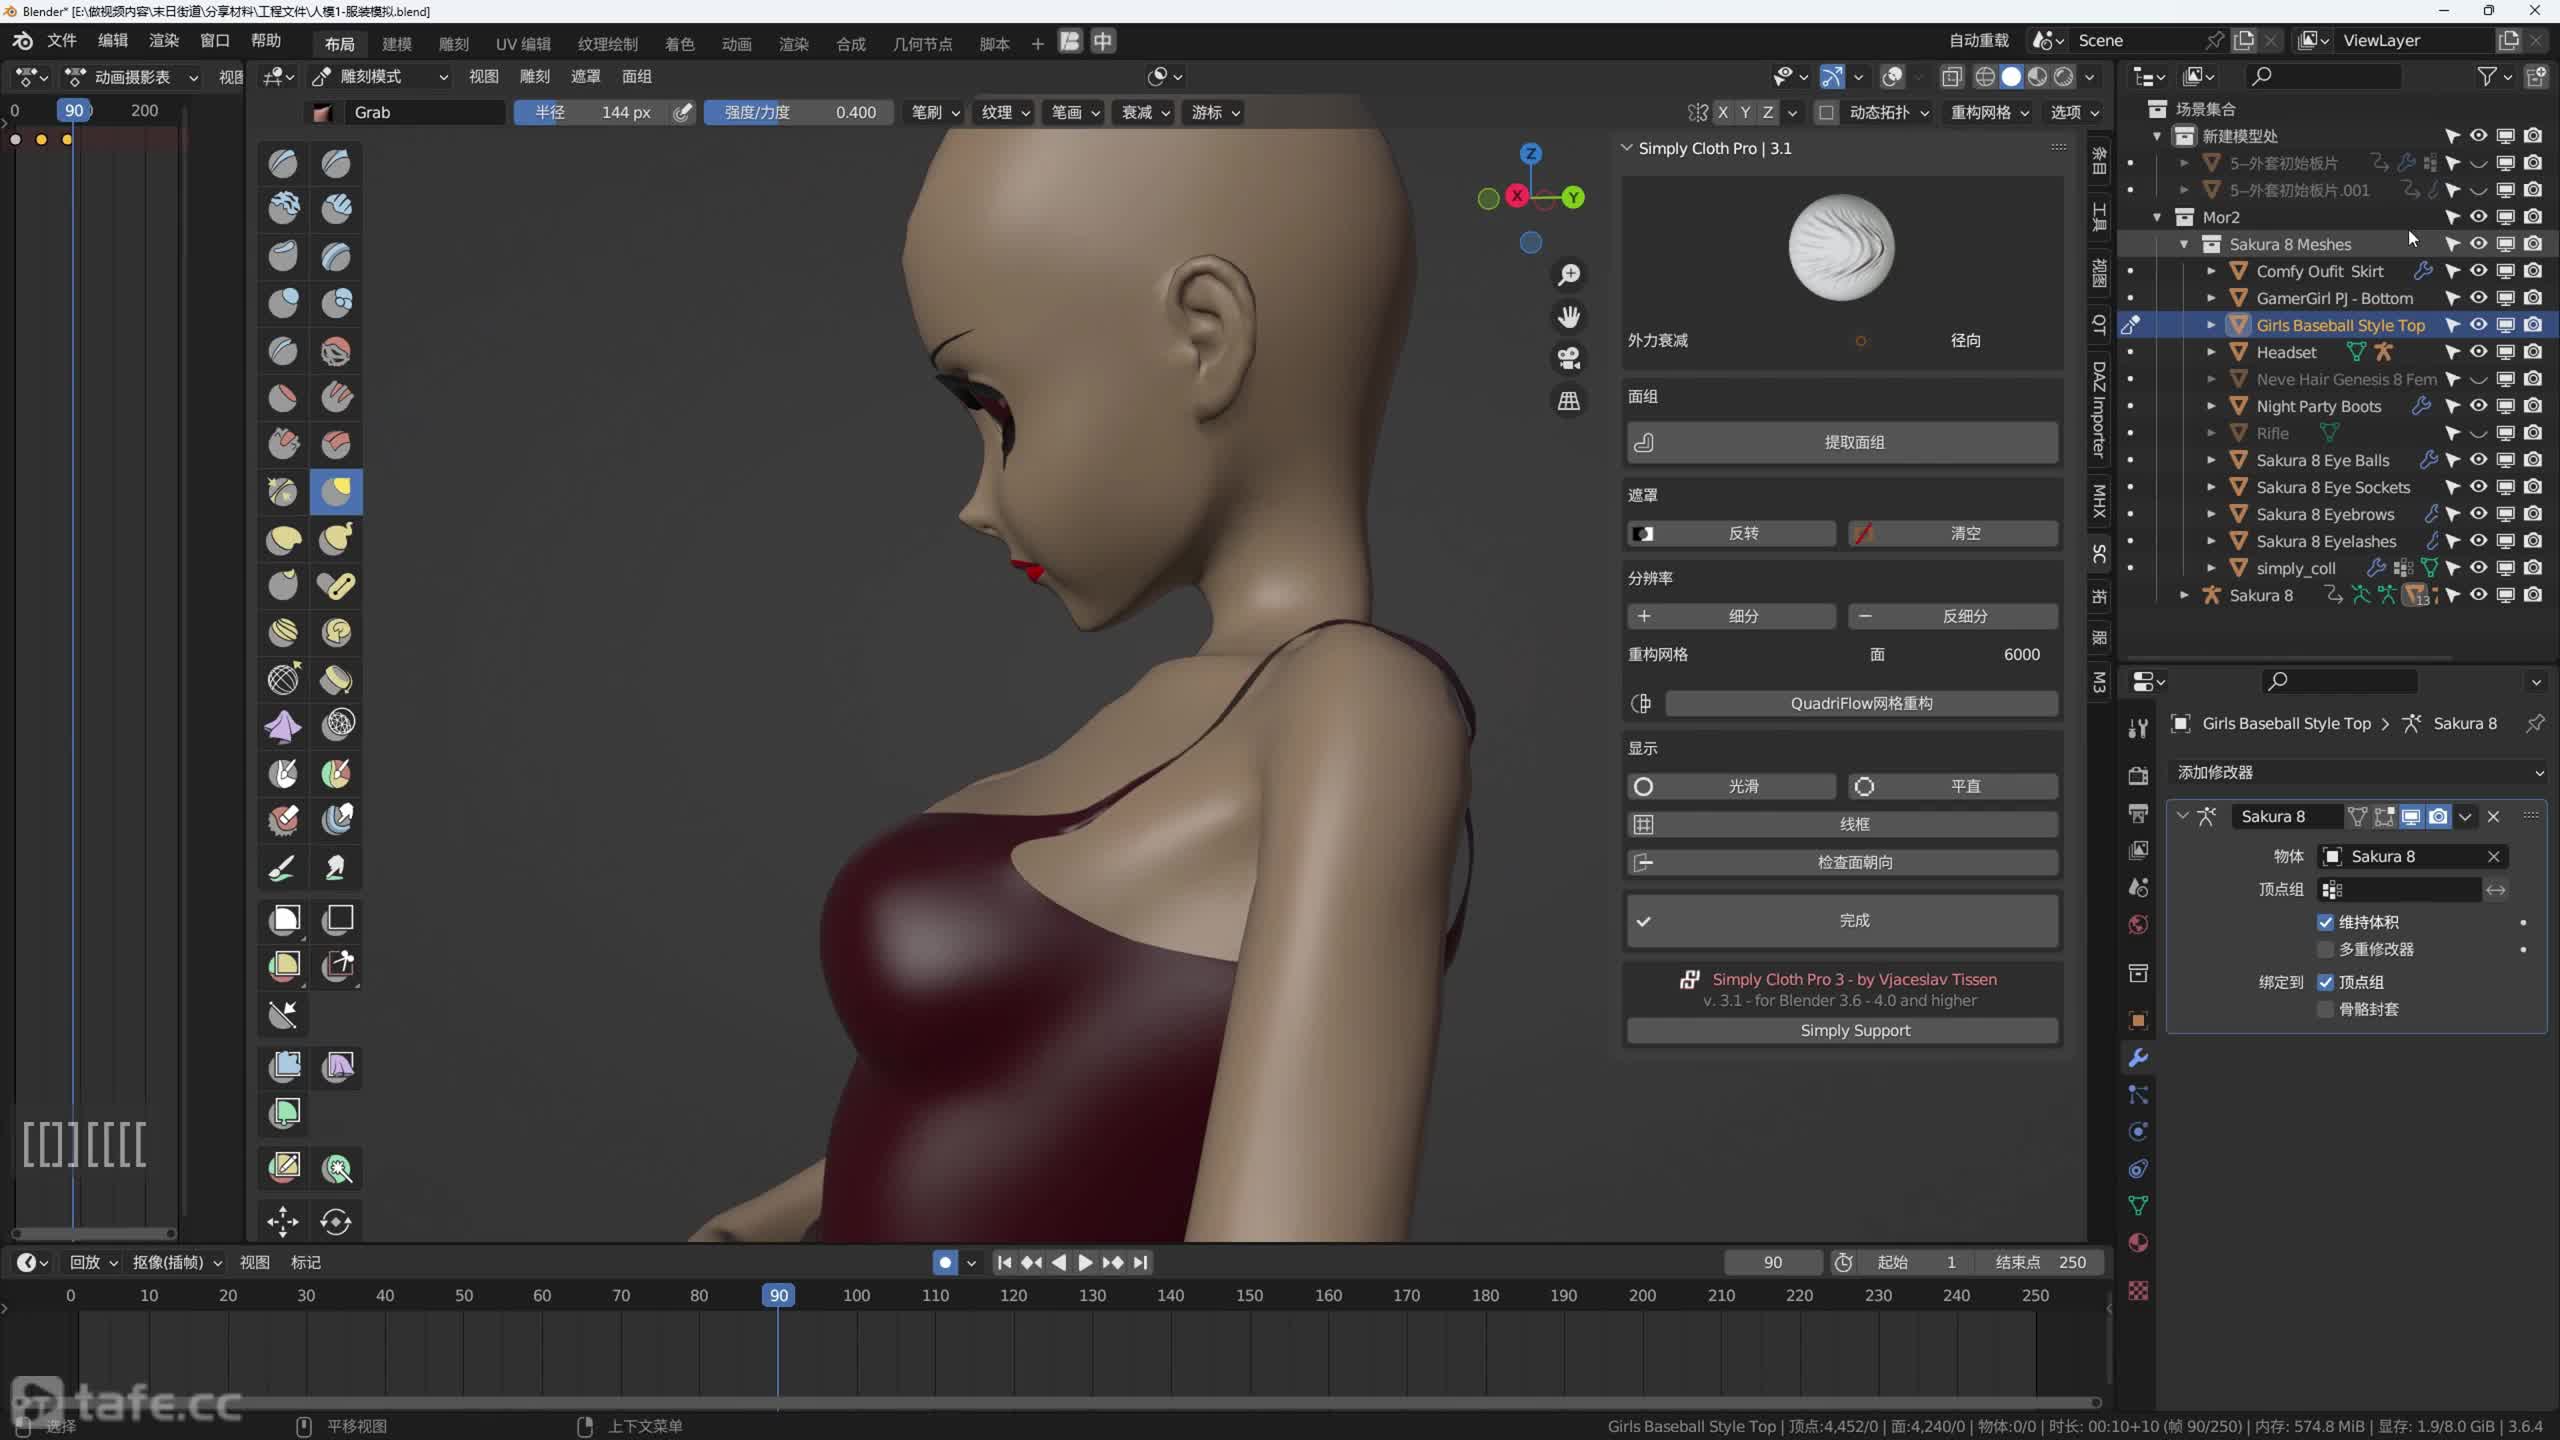Viewport: 2560px width, 1440px height.
Task: Enable 多重修改器 checkbox
Action: click(2325, 949)
